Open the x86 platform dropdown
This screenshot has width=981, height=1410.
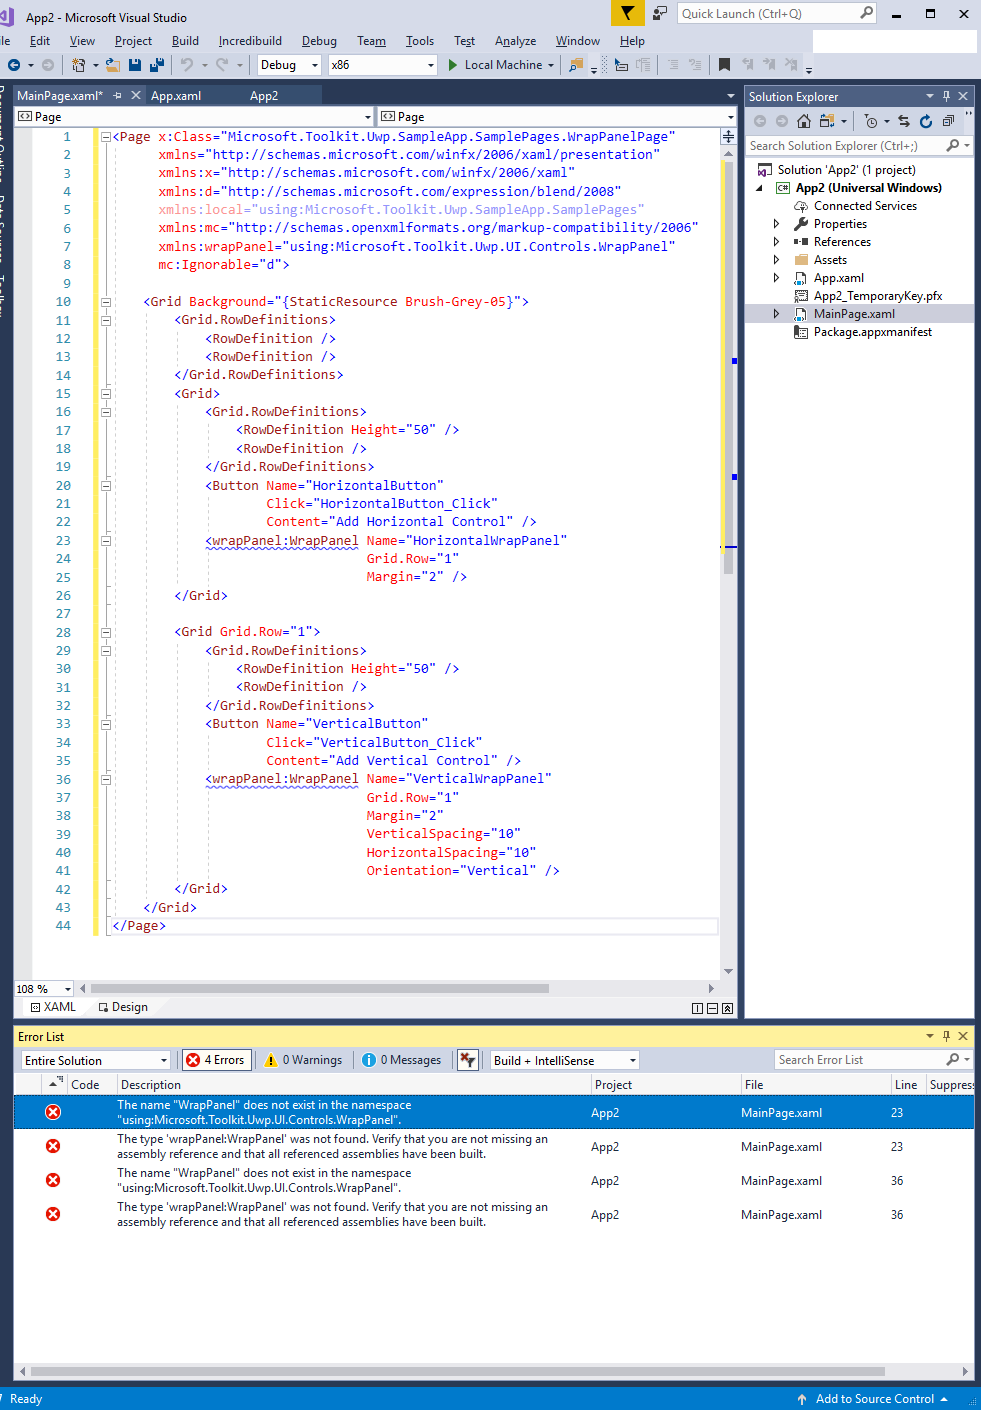(x=383, y=65)
